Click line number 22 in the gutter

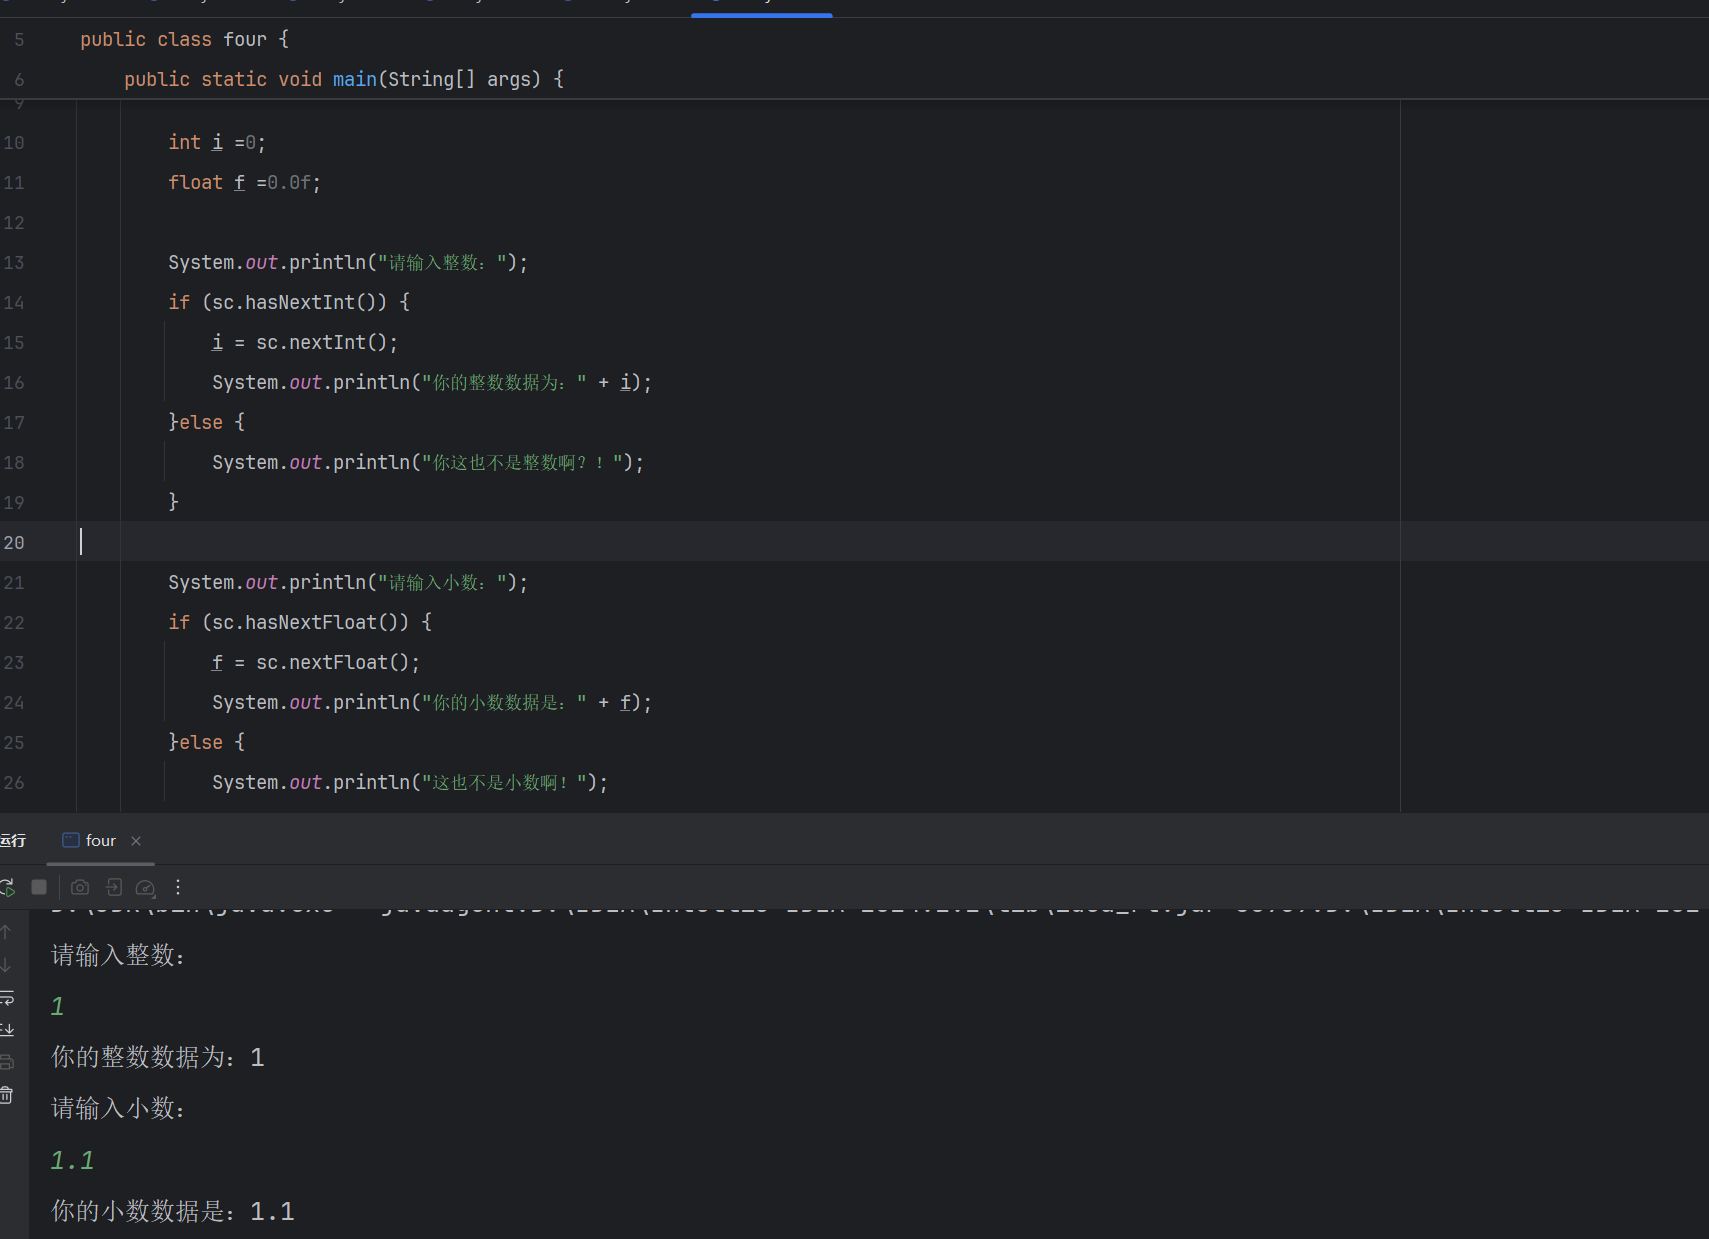[14, 623]
